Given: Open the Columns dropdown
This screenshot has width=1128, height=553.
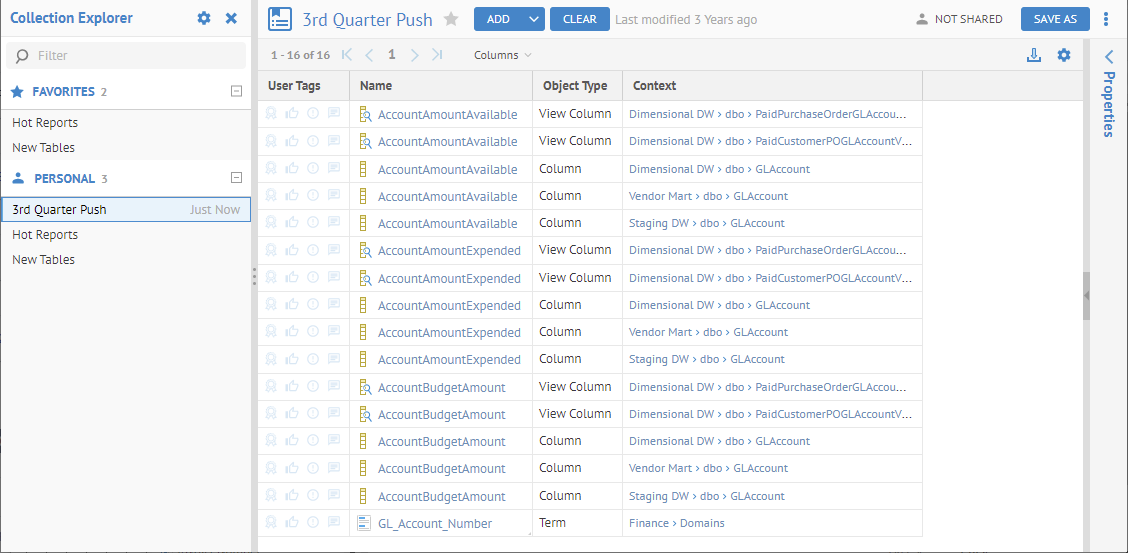Looking at the screenshot, I should [502, 55].
